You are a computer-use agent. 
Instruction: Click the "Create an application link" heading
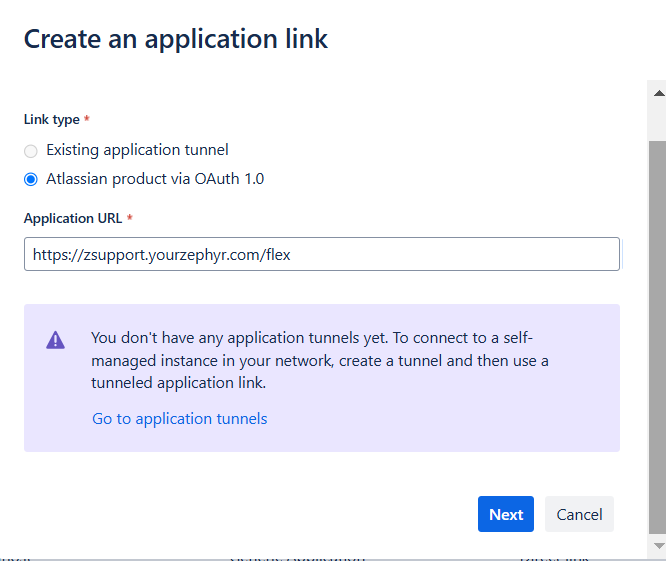(x=176, y=39)
